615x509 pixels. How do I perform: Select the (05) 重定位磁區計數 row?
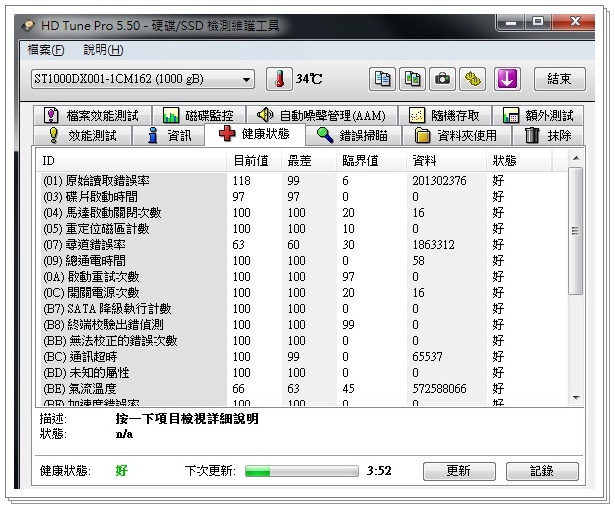tap(302, 229)
